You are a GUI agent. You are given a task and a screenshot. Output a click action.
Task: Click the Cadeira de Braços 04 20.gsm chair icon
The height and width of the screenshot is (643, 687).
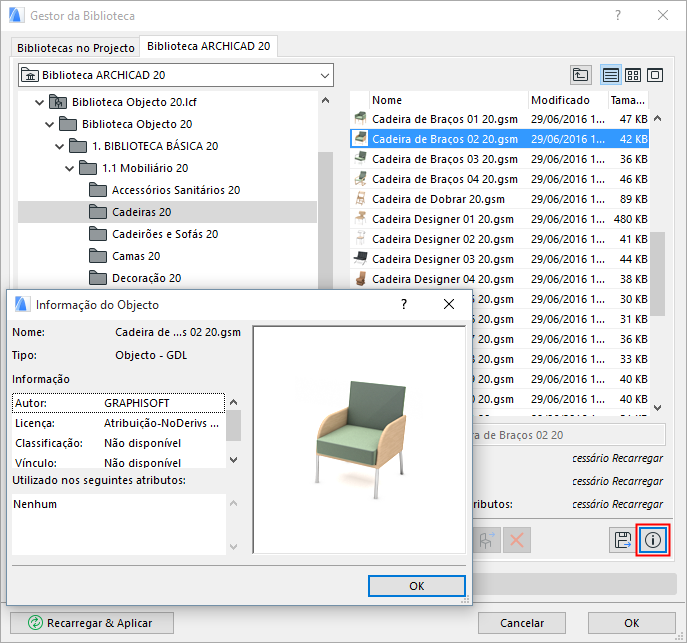(360, 178)
